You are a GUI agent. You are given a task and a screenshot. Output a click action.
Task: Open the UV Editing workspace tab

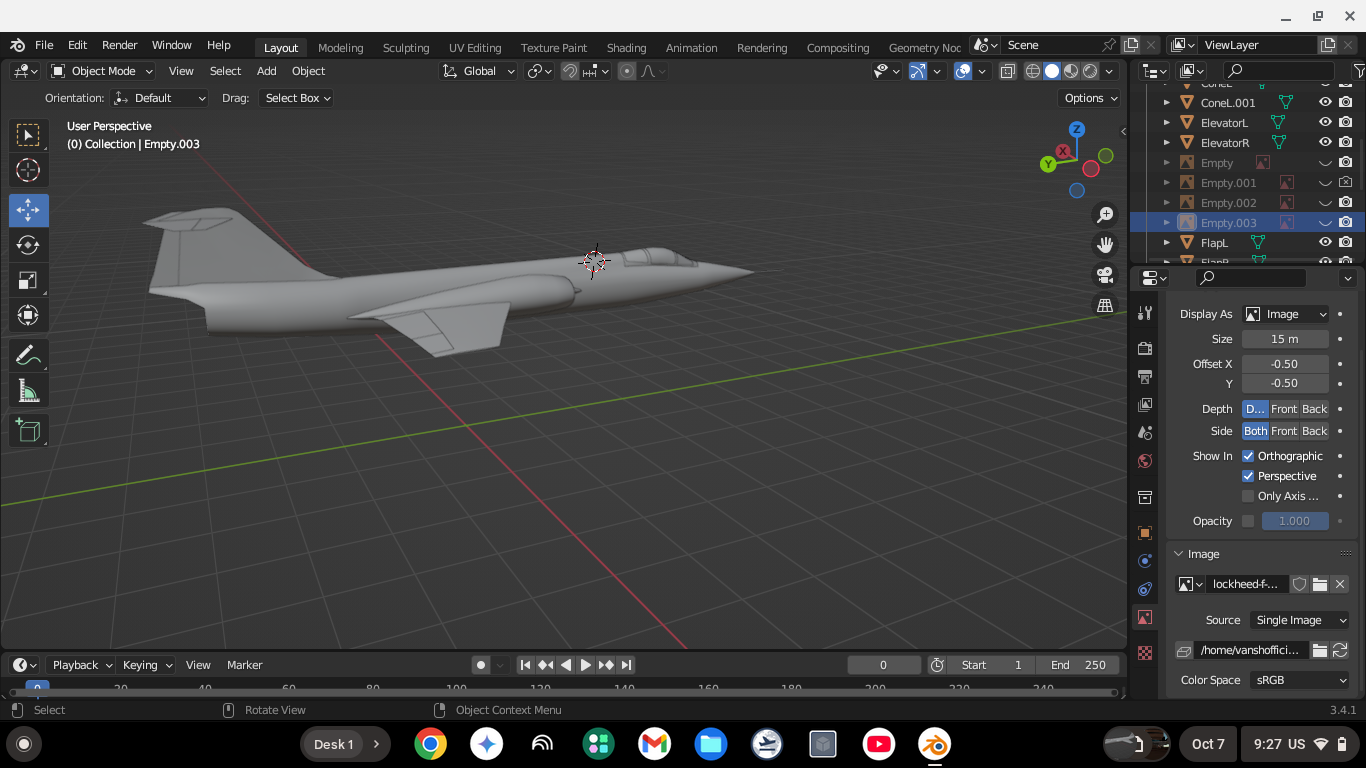(x=475, y=47)
